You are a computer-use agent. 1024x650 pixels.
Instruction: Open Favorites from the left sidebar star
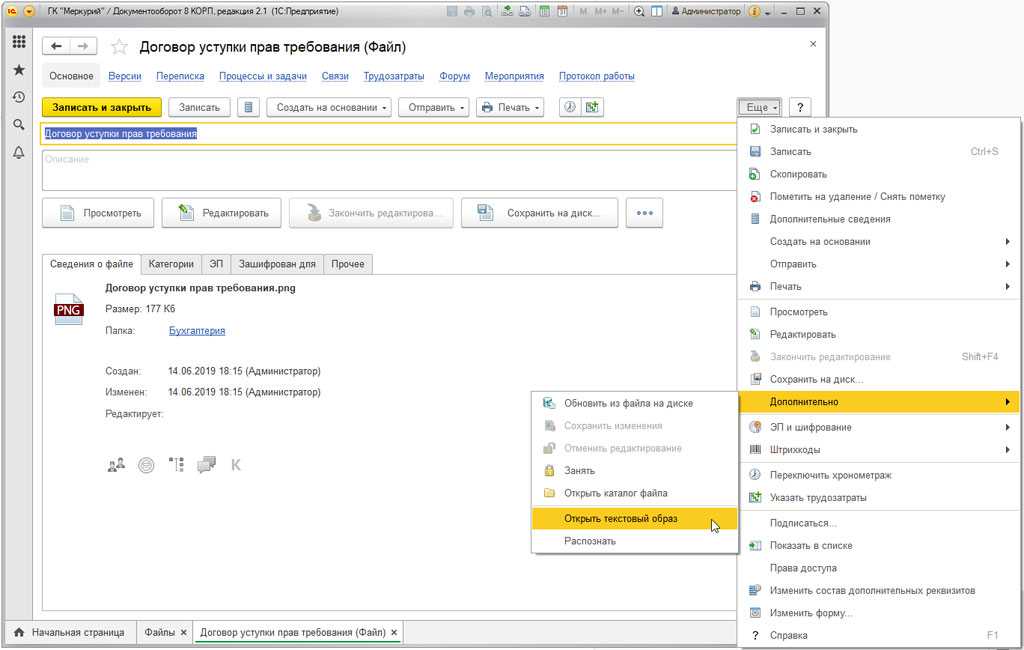point(18,70)
